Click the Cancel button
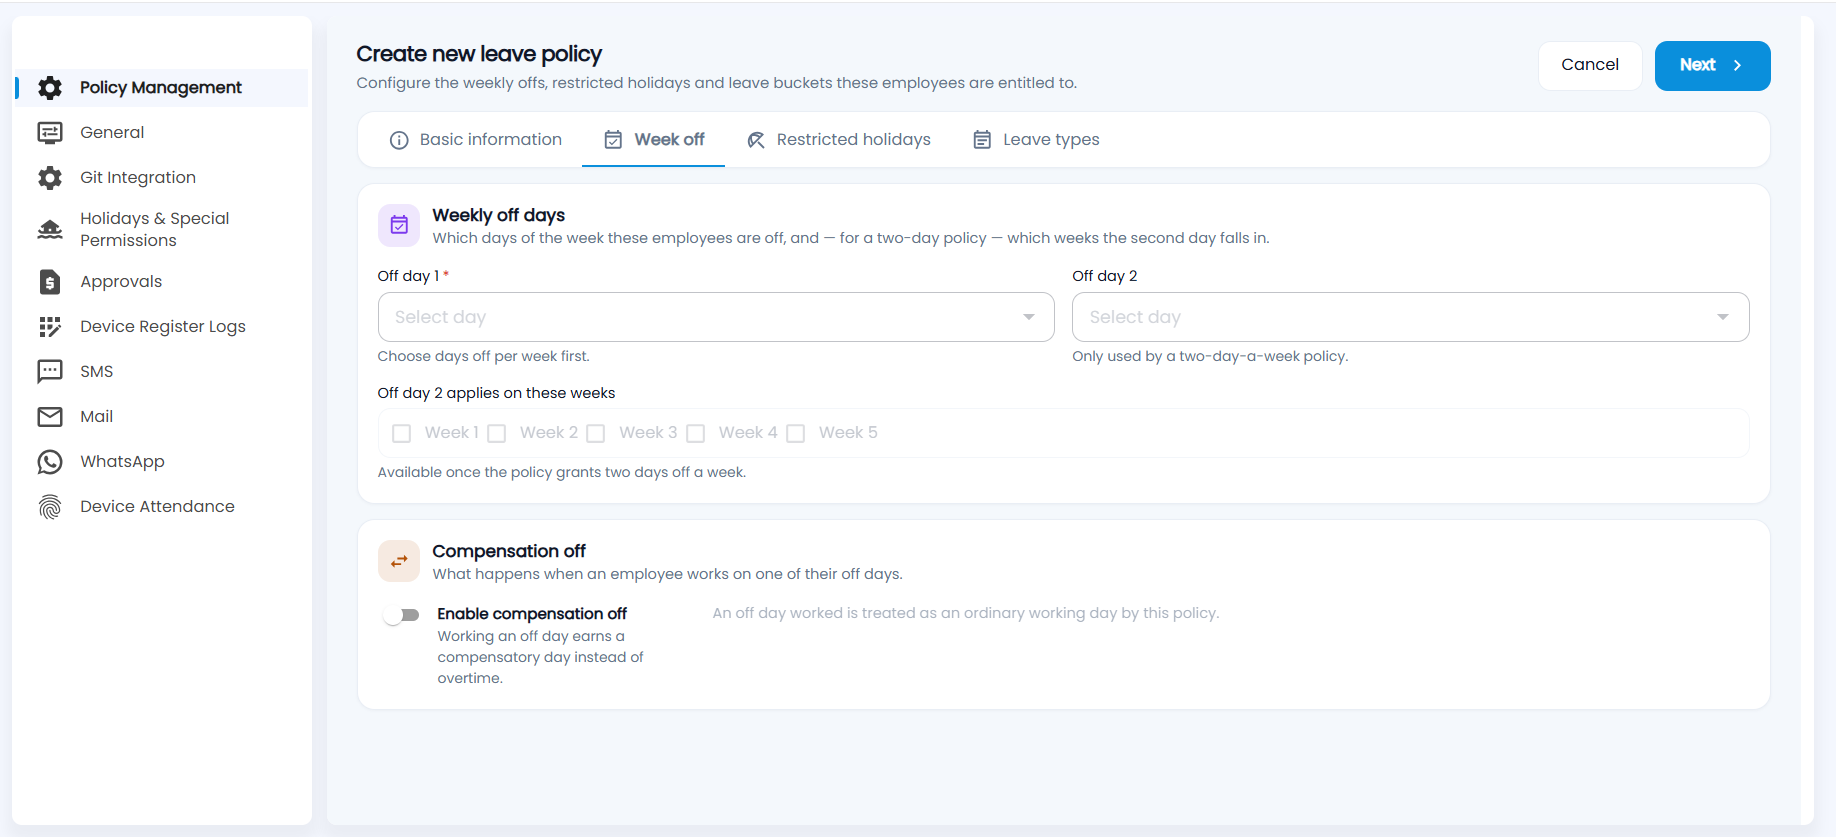 1590,65
